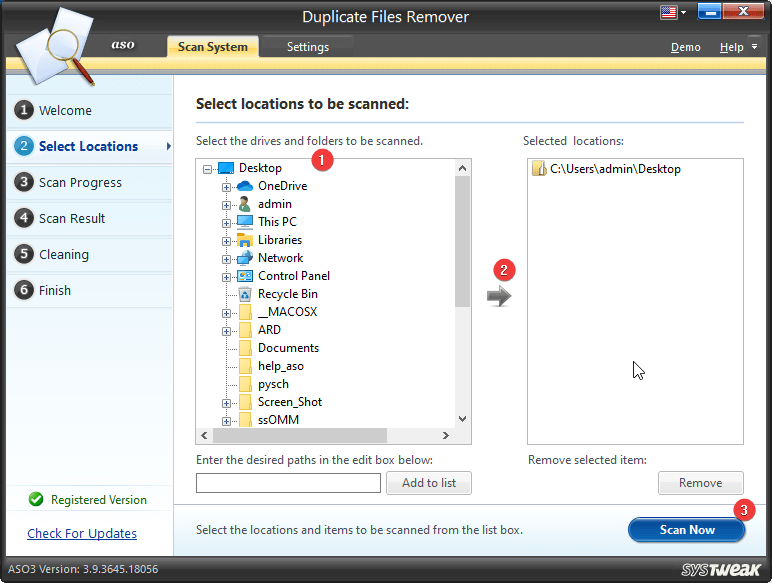Open the Demo menu
This screenshot has width=772, height=583.
pos(685,47)
